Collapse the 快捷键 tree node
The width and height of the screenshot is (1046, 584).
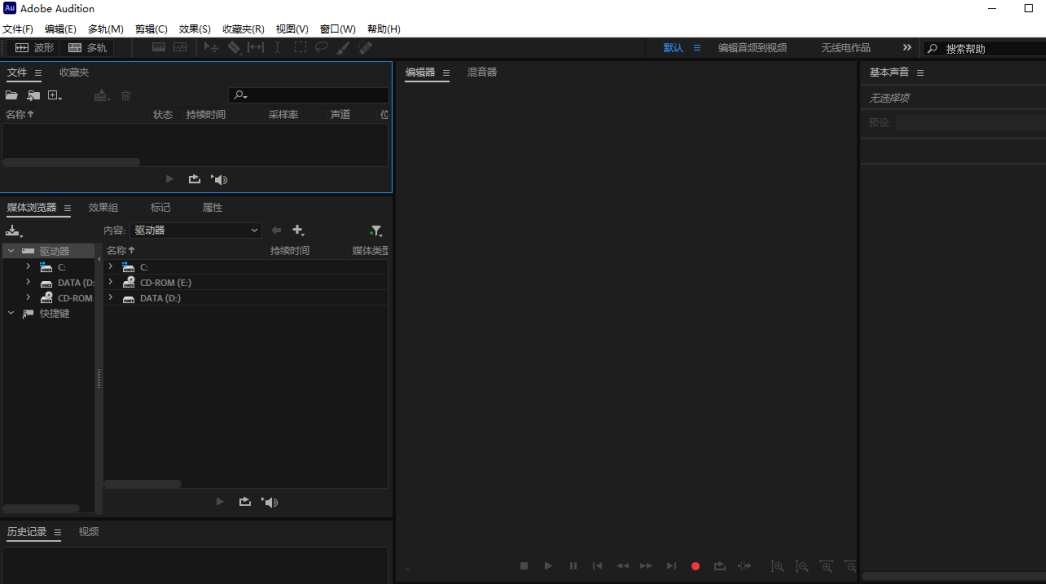click(11, 312)
